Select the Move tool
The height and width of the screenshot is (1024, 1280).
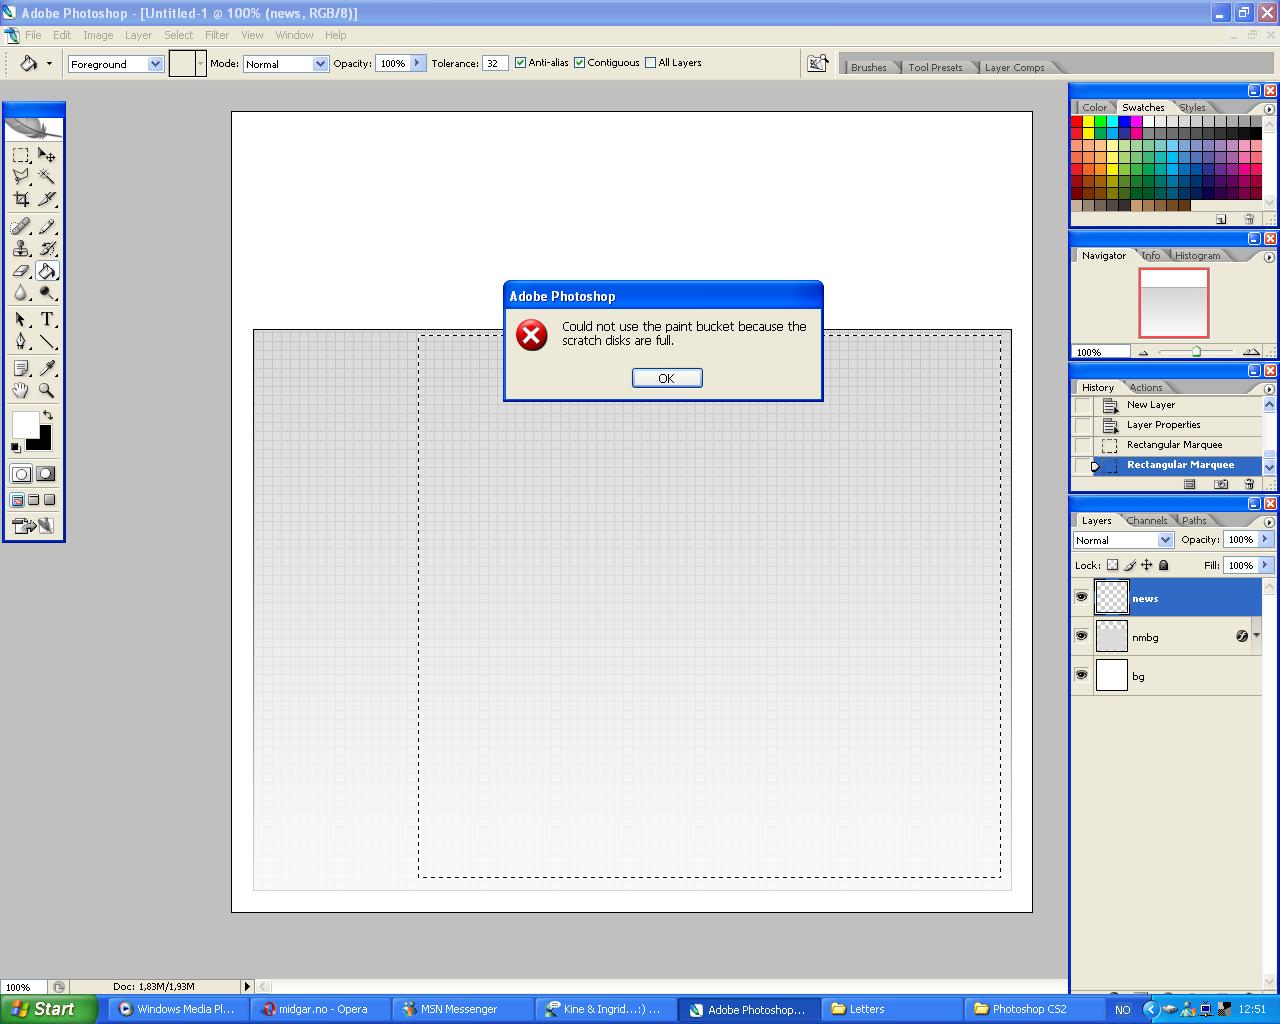tap(47, 155)
